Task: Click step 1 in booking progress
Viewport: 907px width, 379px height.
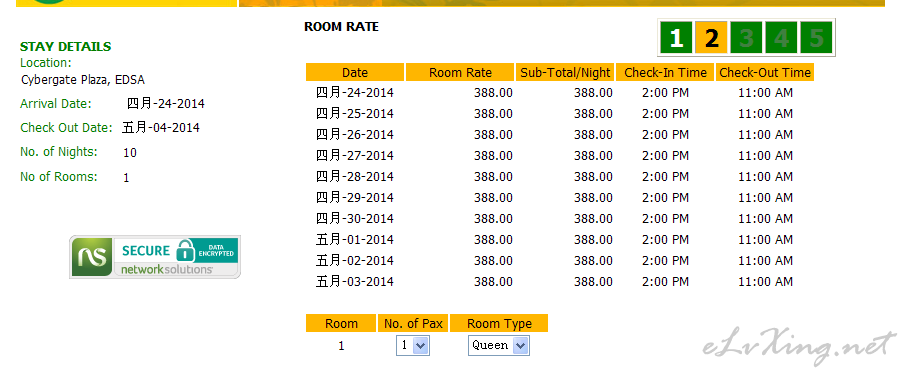Action: 676,38
